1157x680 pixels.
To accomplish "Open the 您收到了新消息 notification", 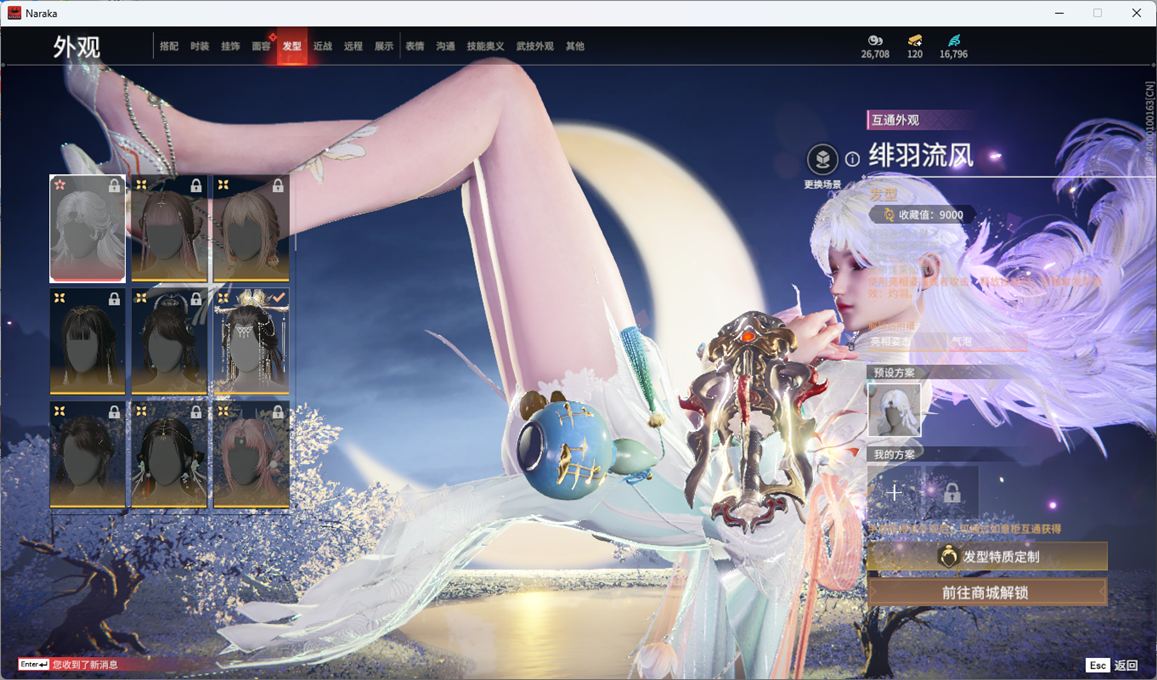I will point(85,665).
